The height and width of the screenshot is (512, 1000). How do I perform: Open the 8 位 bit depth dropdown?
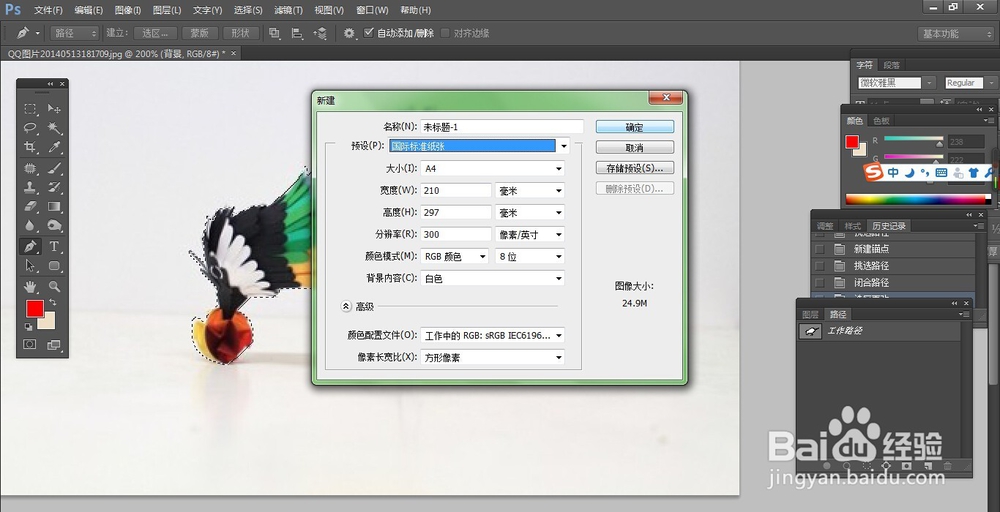coord(529,256)
